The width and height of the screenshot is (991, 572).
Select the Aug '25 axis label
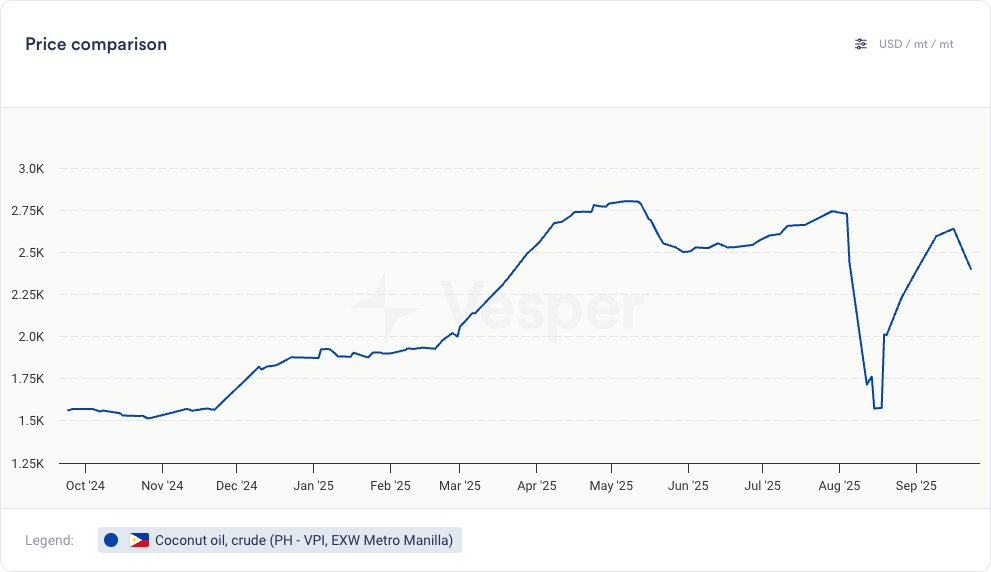[x=839, y=486]
